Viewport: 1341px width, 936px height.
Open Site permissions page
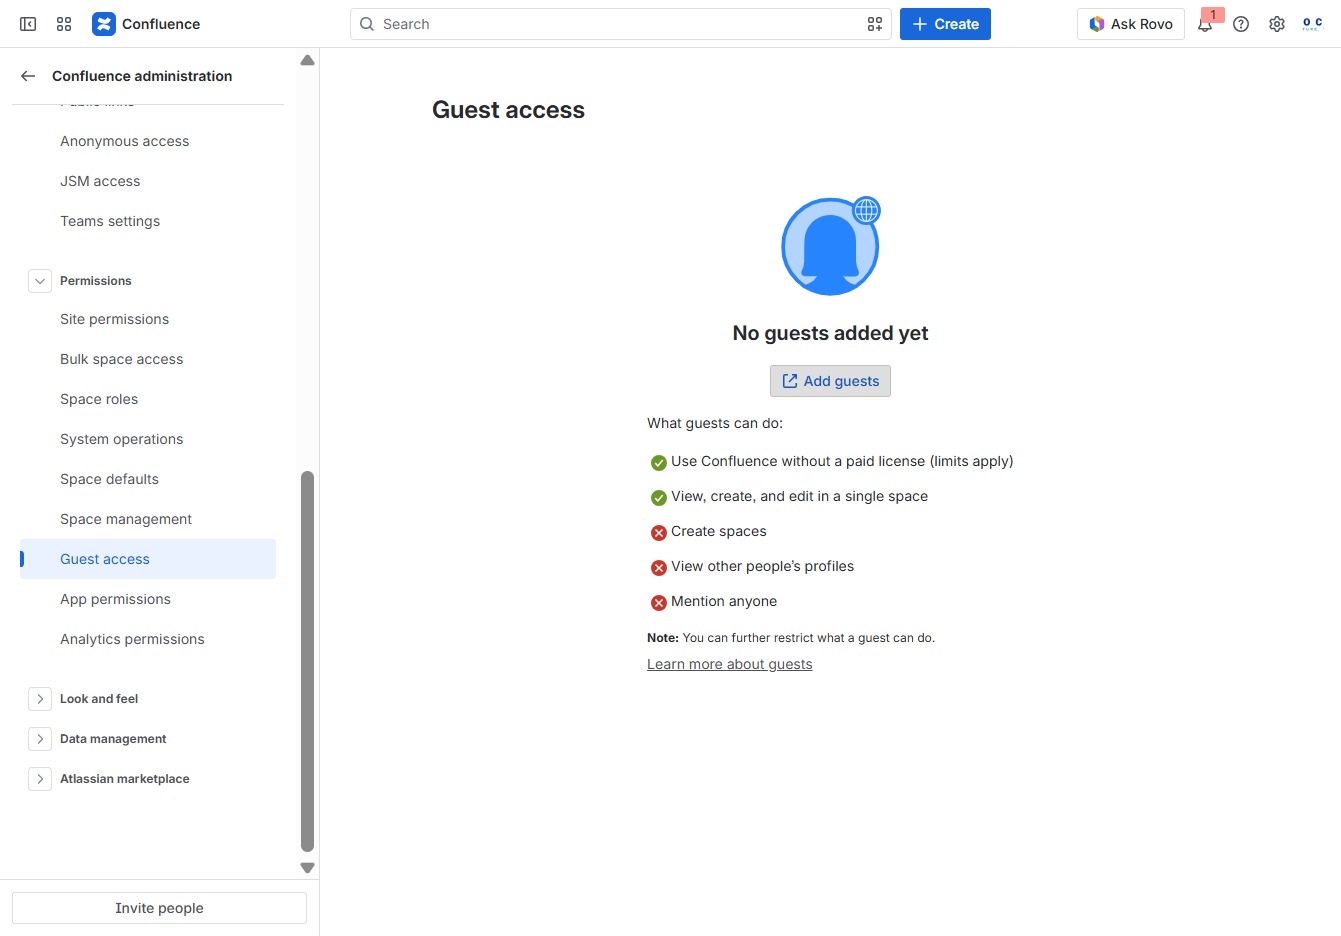coord(148,319)
